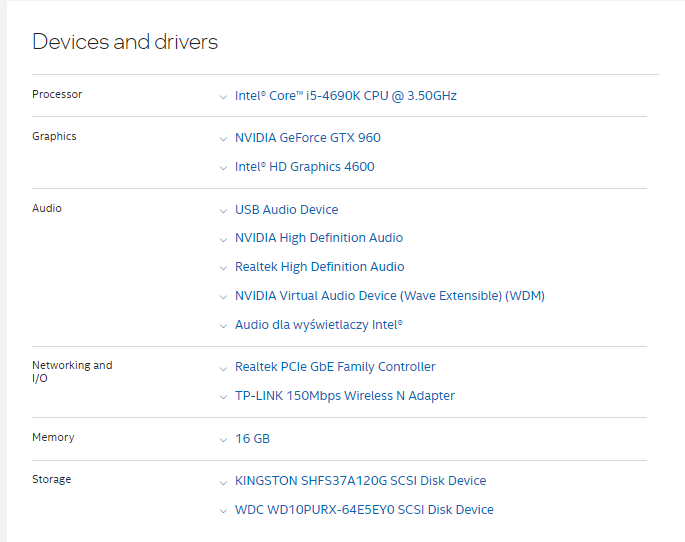Screen dimensions: 685x542
Task: Open Realtek PCIe GbE Family Controller link
Action: pyautogui.click(x=335, y=366)
